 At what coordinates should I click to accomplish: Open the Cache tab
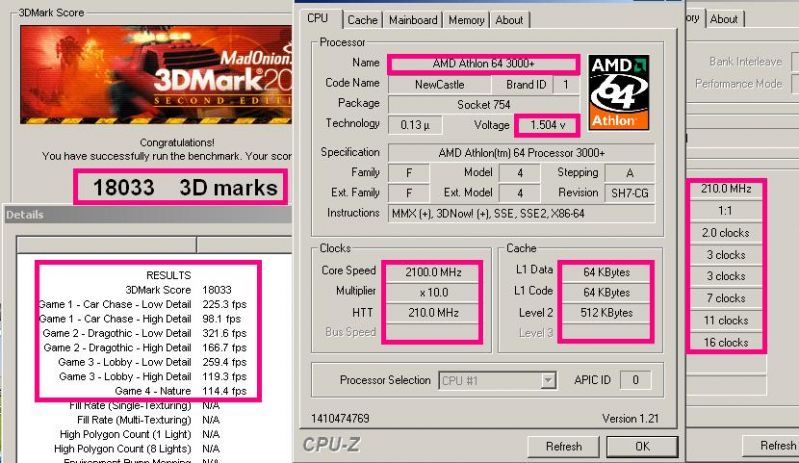pos(362,20)
